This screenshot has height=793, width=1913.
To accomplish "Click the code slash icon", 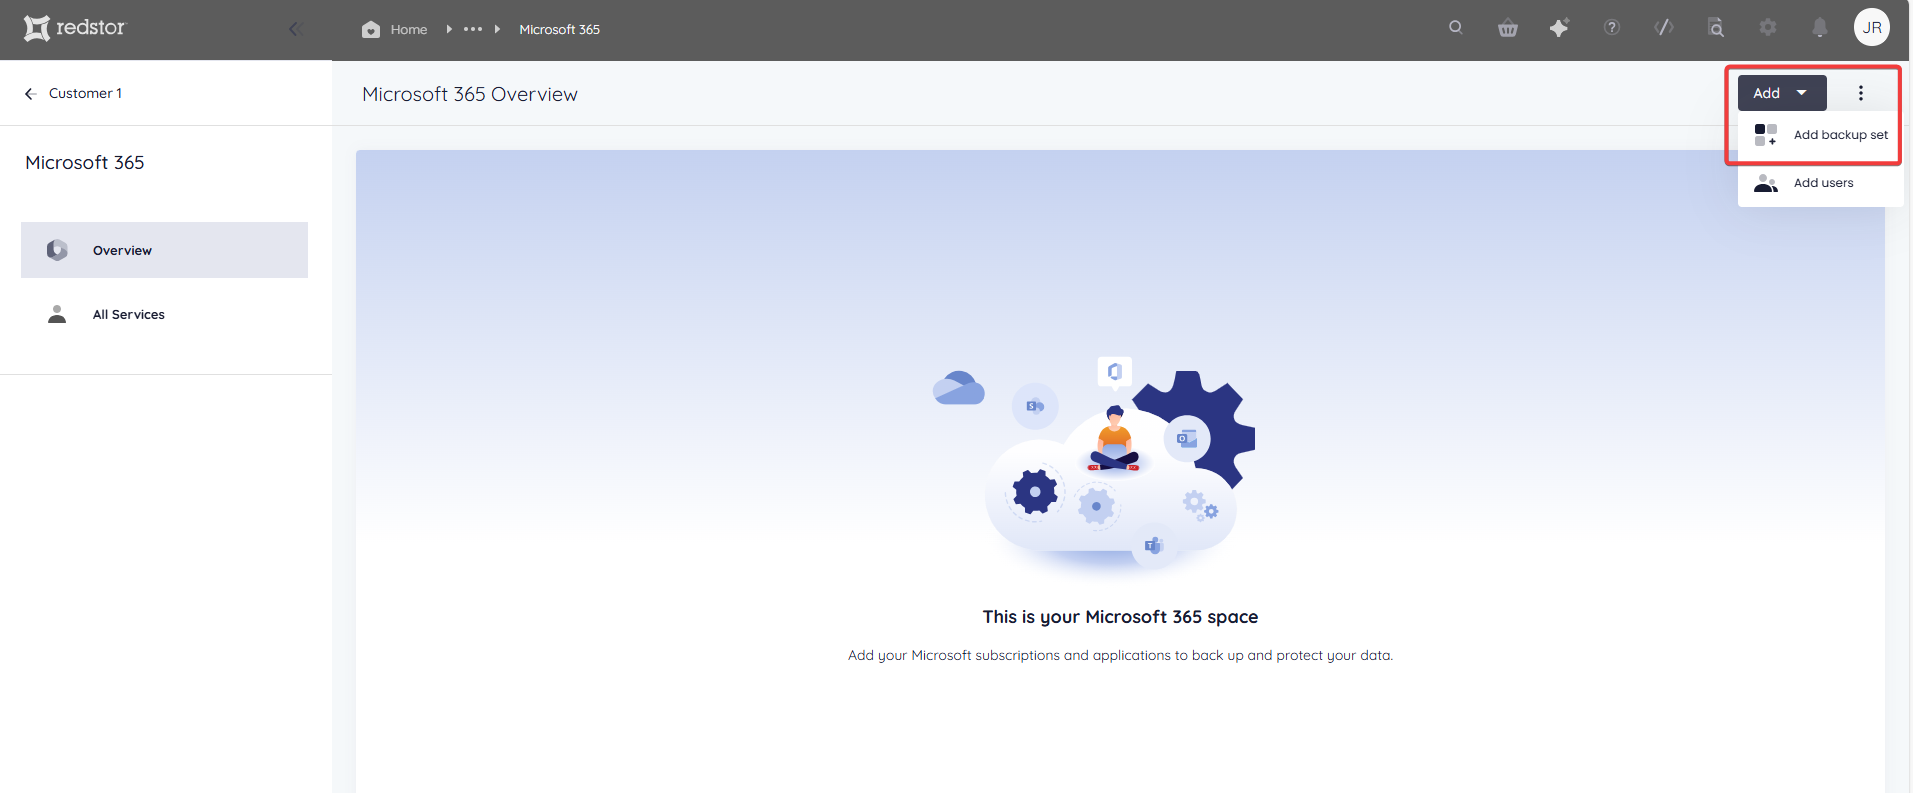I will point(1664,27).
